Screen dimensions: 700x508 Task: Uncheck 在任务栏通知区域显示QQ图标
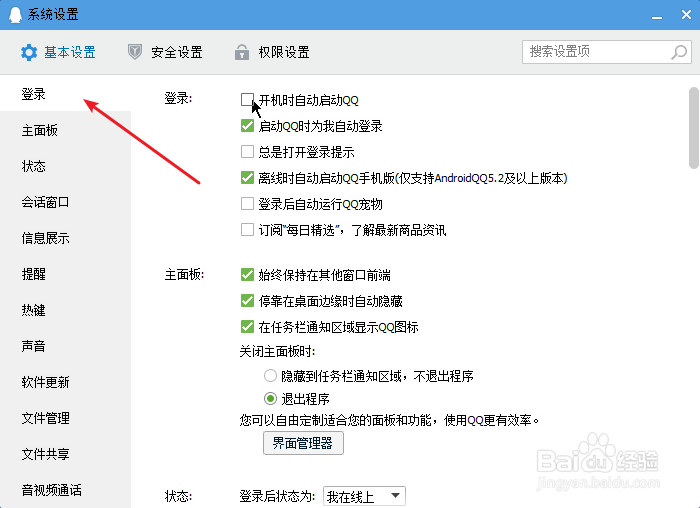point(247,327)
